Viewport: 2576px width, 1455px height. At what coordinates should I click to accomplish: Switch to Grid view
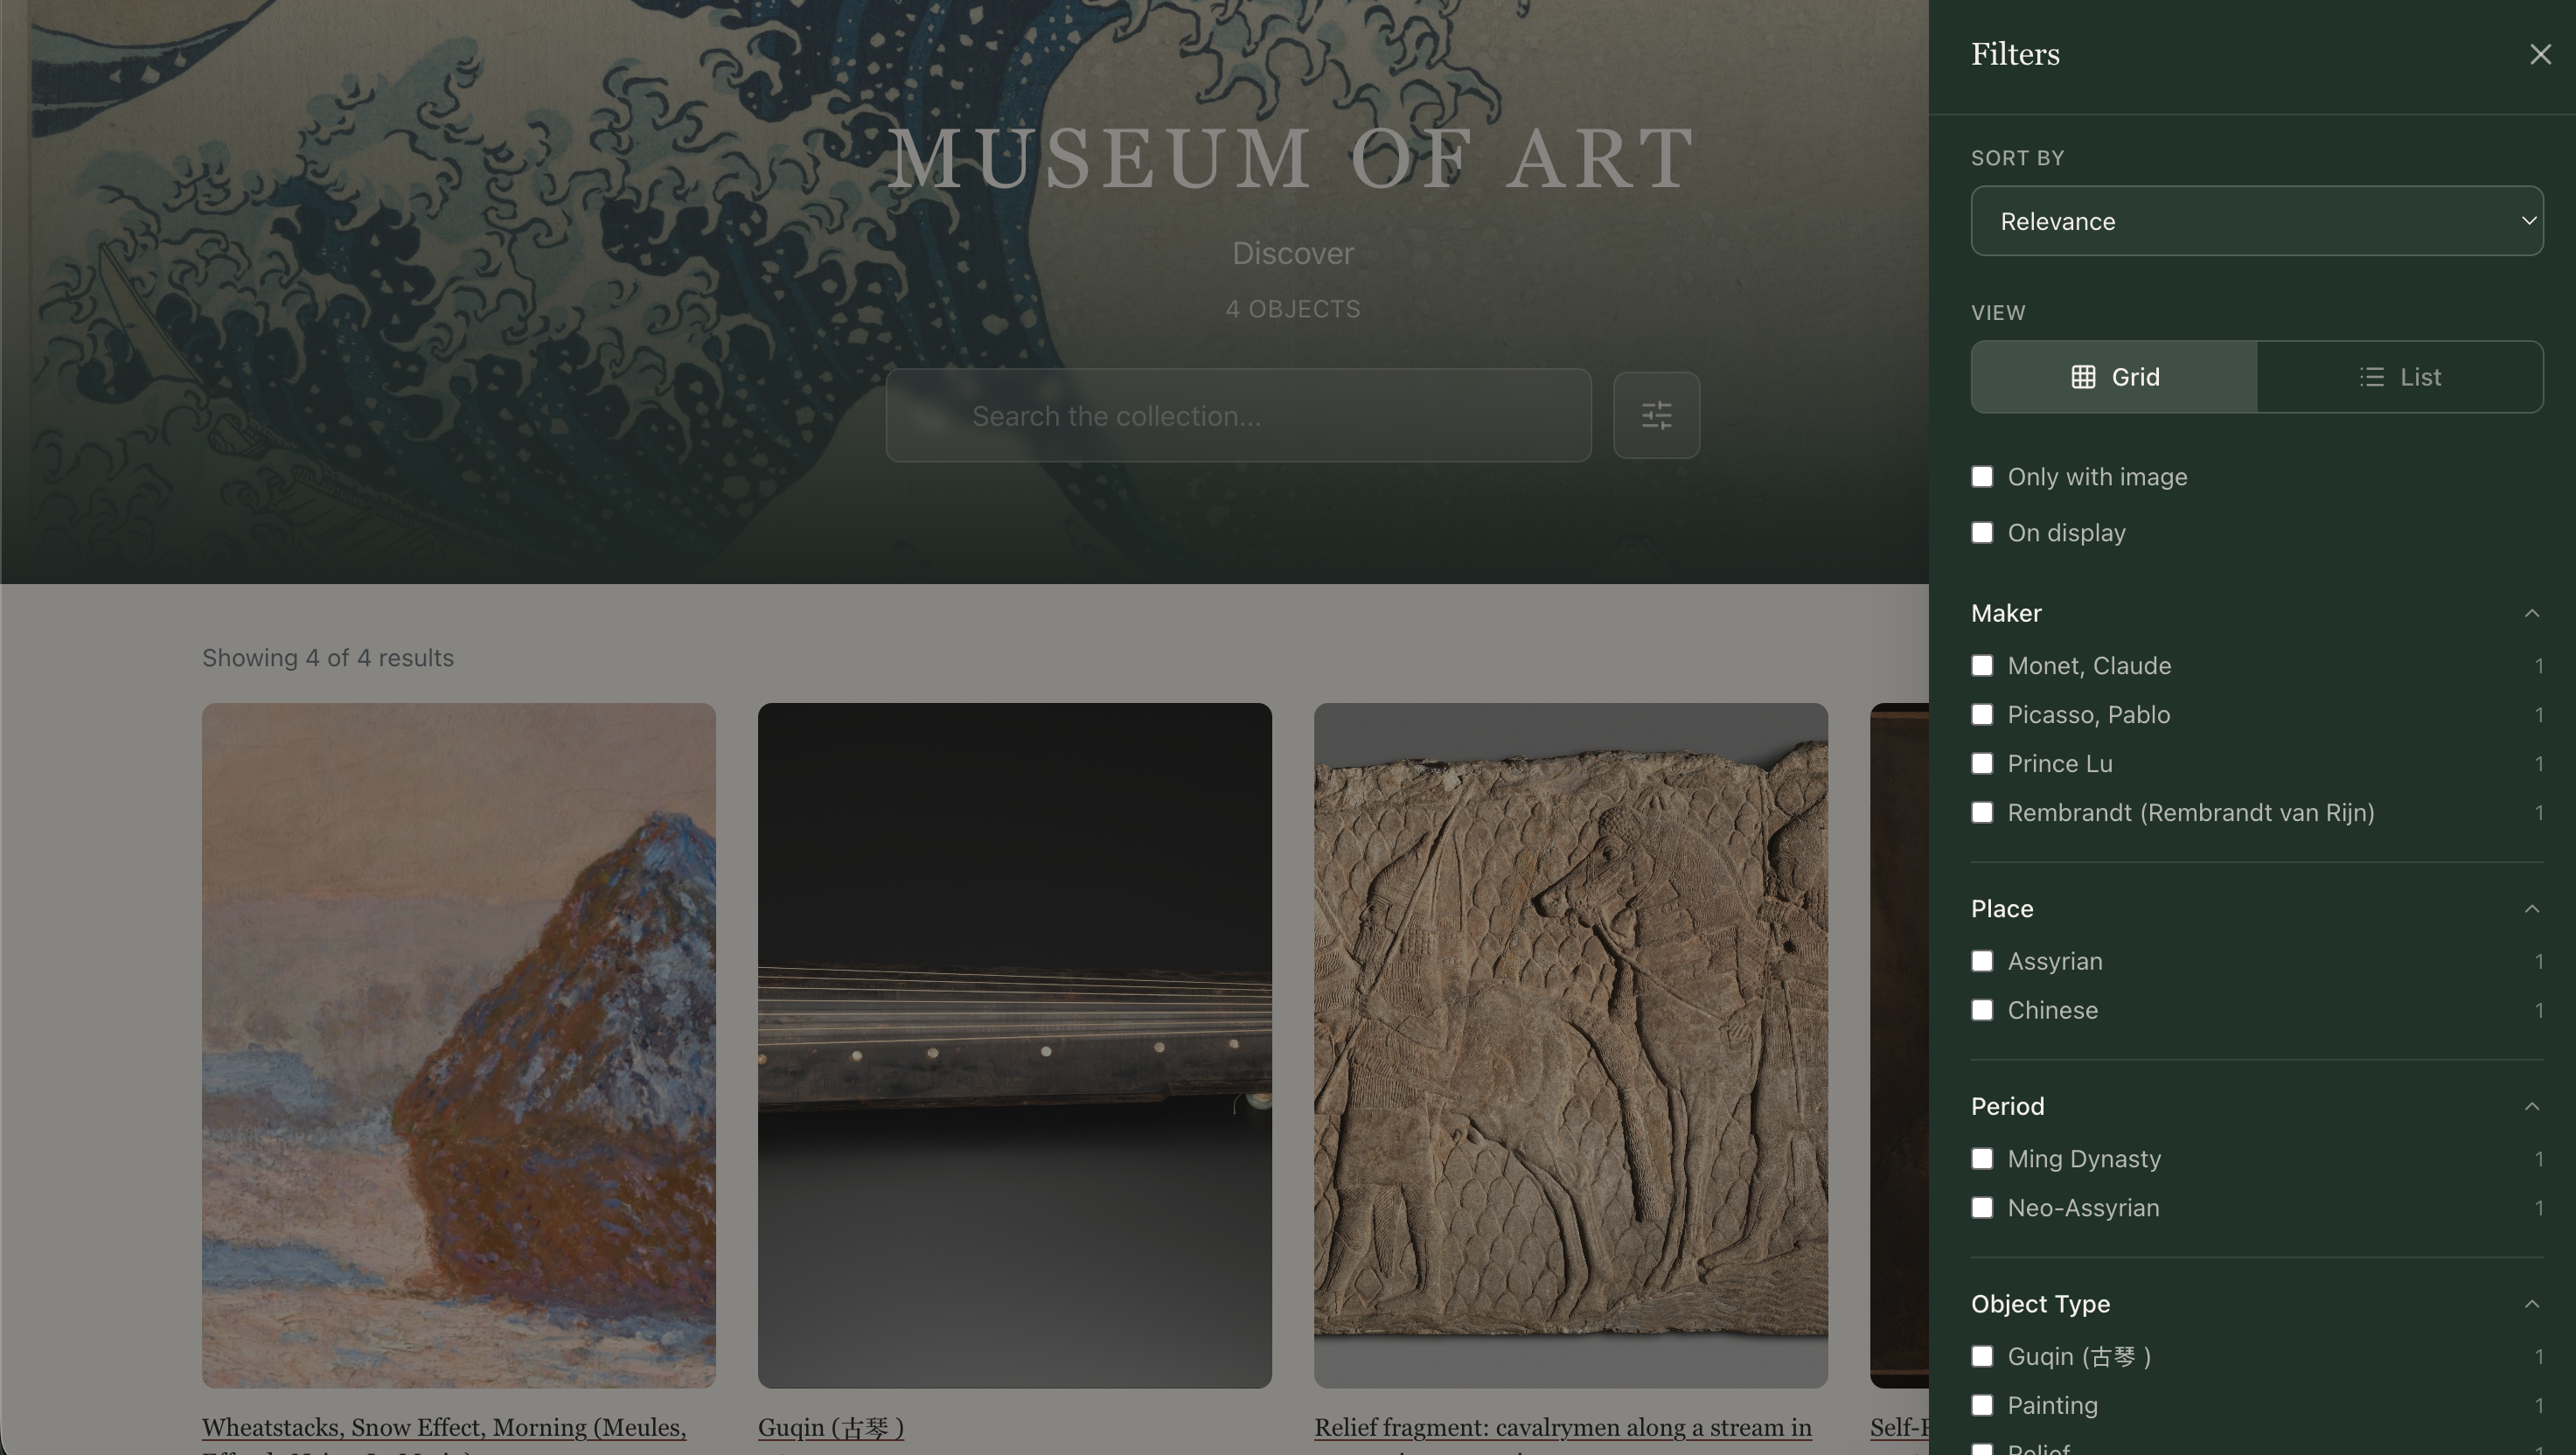(x=2114, y=377)
